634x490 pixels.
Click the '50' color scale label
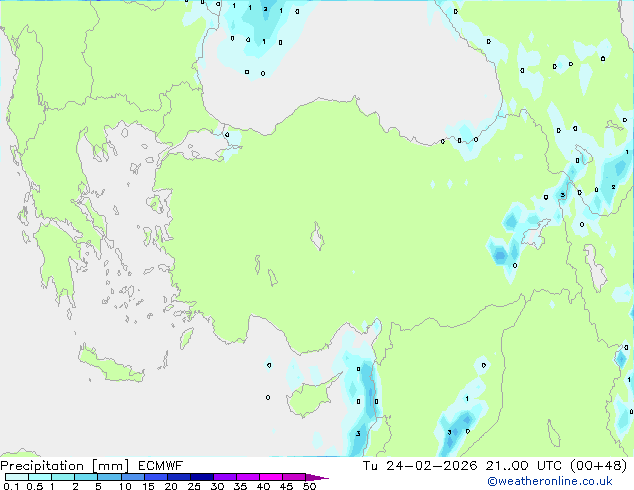[x=309, y=486]
